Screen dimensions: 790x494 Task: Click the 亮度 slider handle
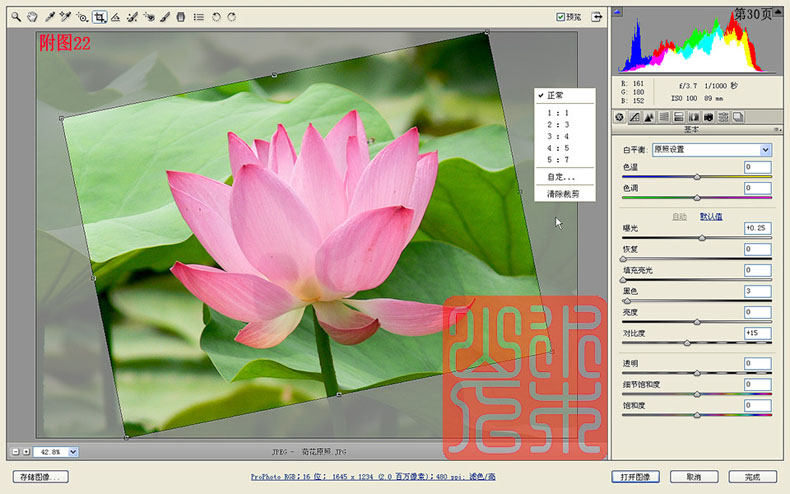[697, 322]
